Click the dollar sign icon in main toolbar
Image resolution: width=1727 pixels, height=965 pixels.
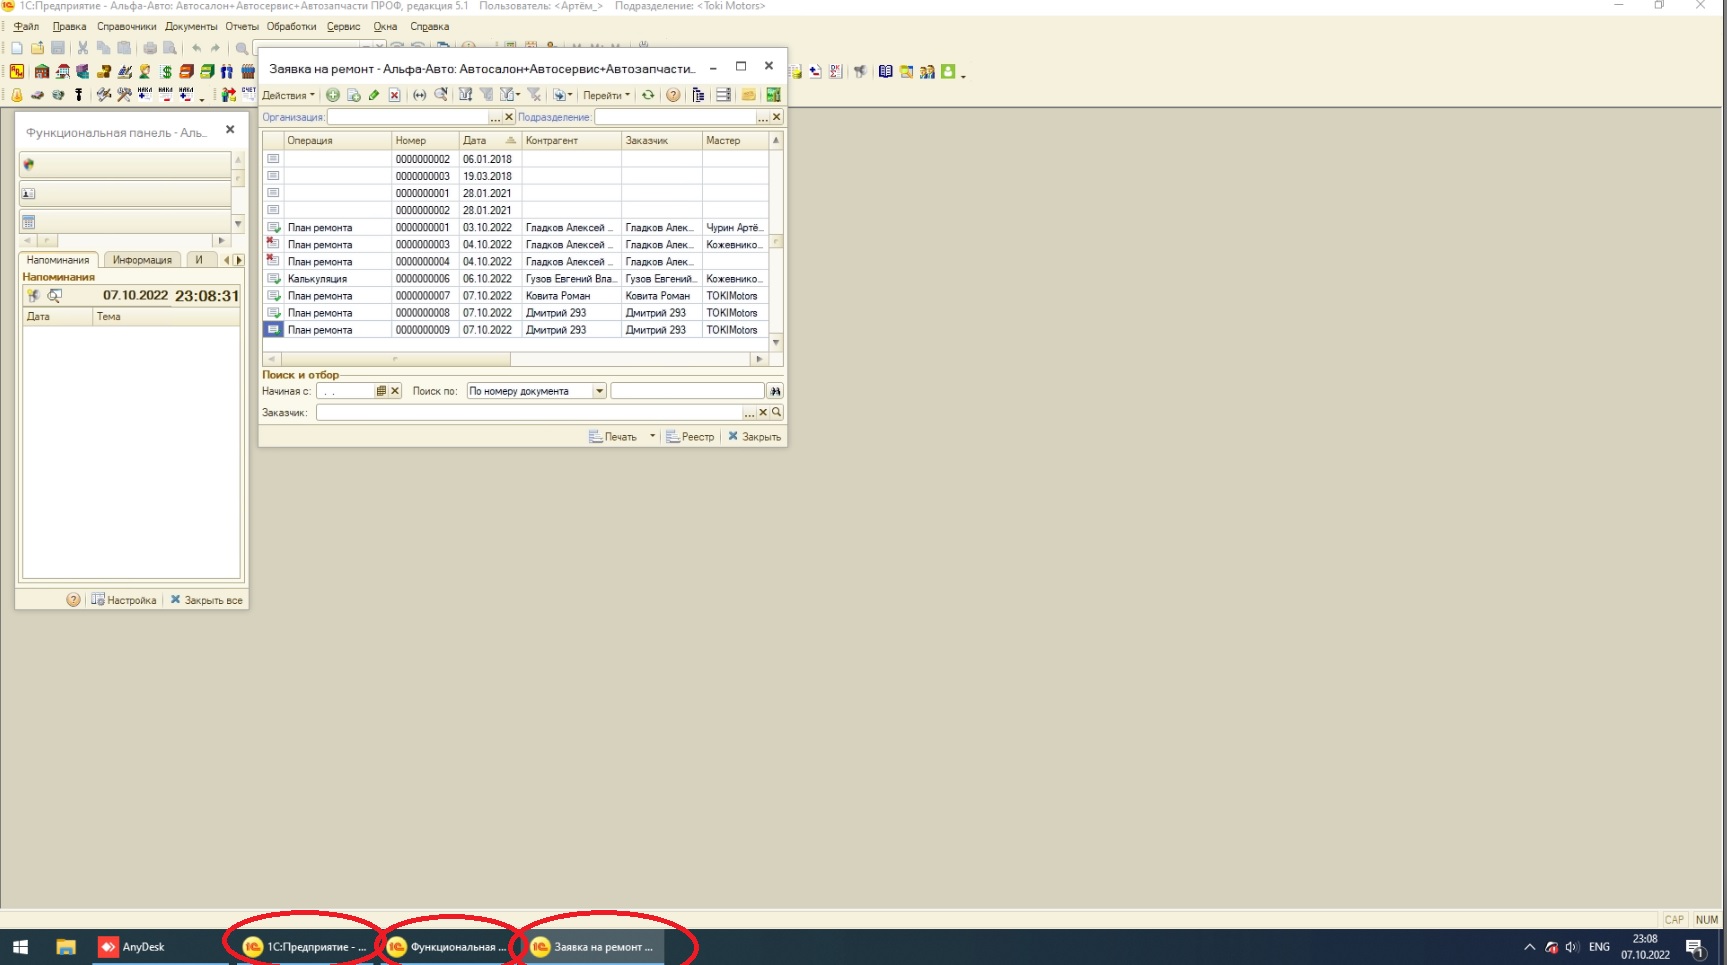(x=166, y=72)
